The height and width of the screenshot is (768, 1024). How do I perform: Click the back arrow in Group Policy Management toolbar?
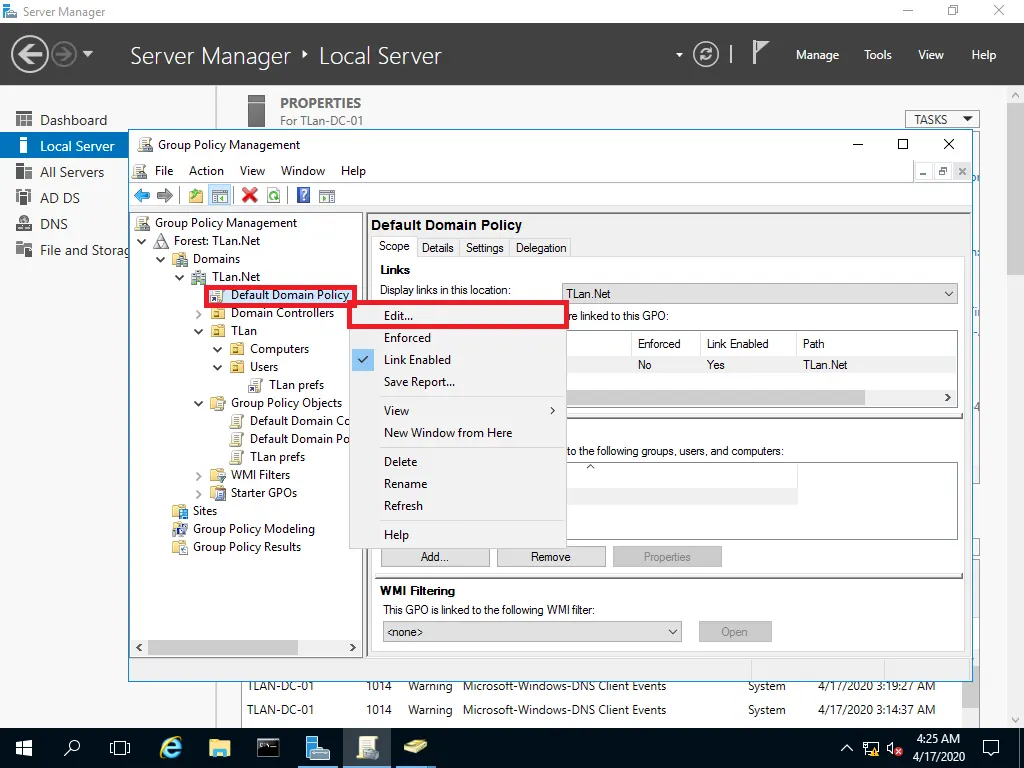(142, 195)
